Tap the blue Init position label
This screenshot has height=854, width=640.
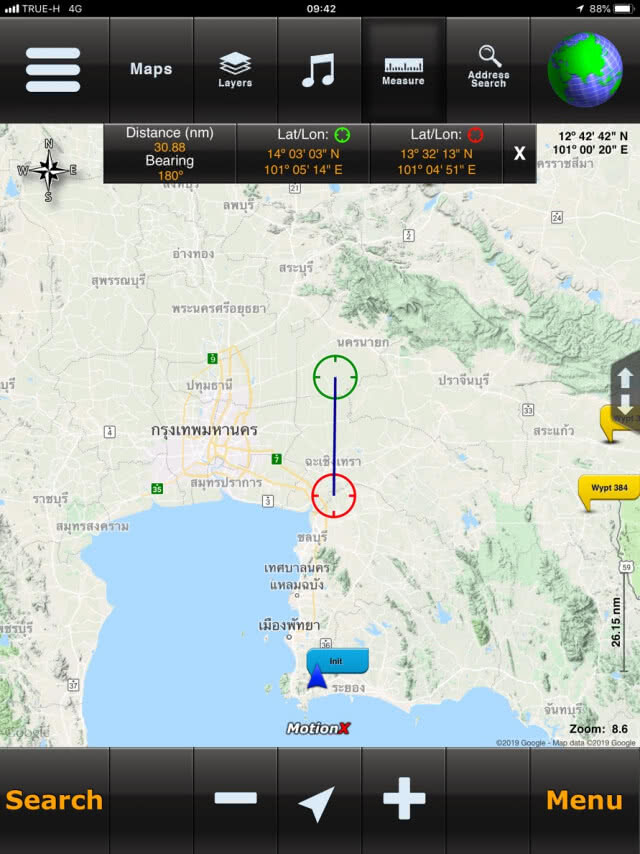click(x=338, y=661)
